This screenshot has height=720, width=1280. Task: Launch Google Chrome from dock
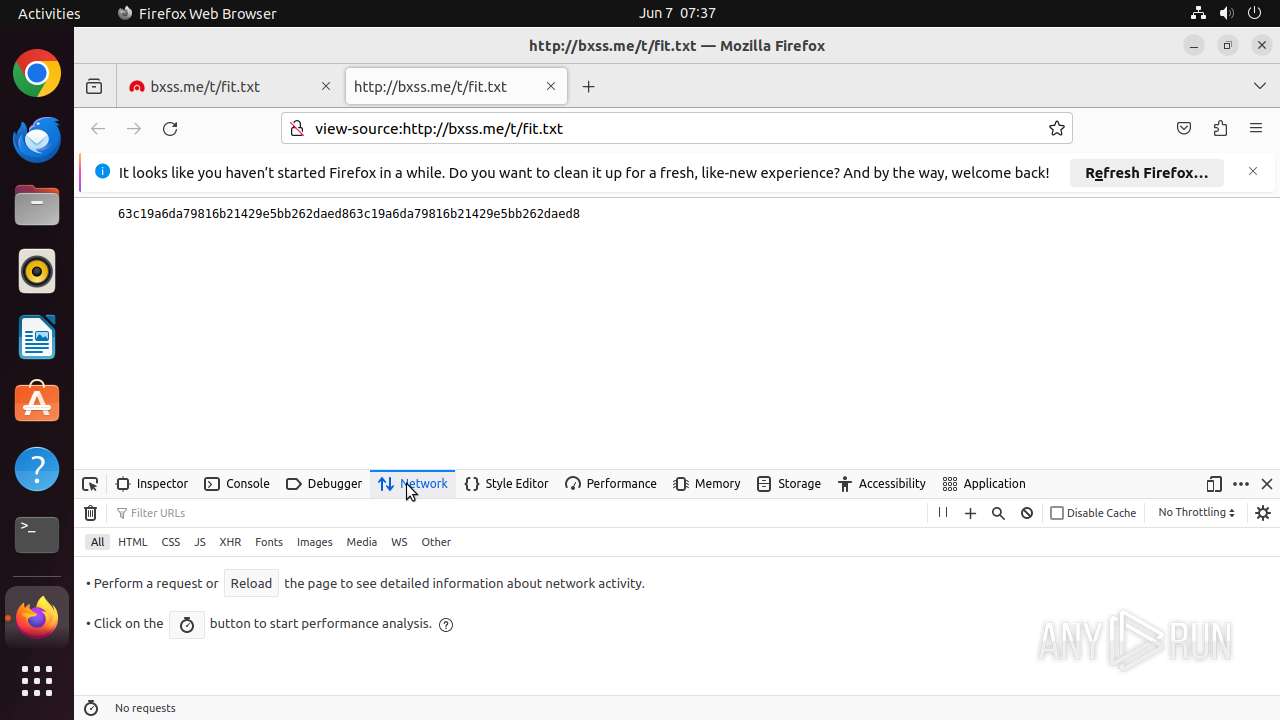[37, 74]
